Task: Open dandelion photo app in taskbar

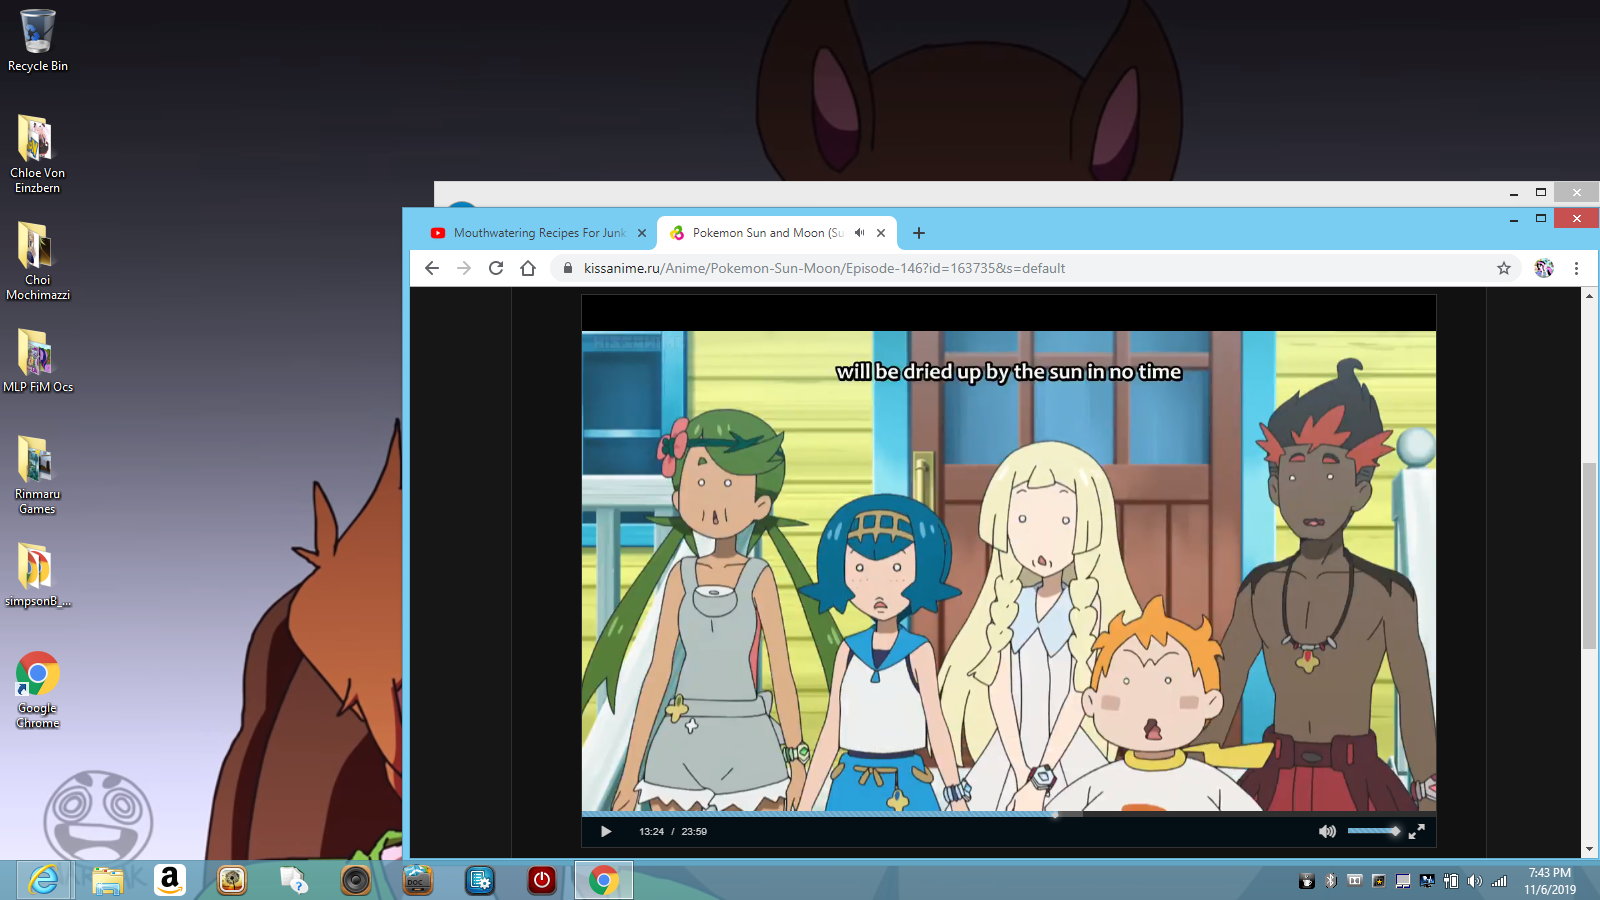Action: click(x=232, y=880)
